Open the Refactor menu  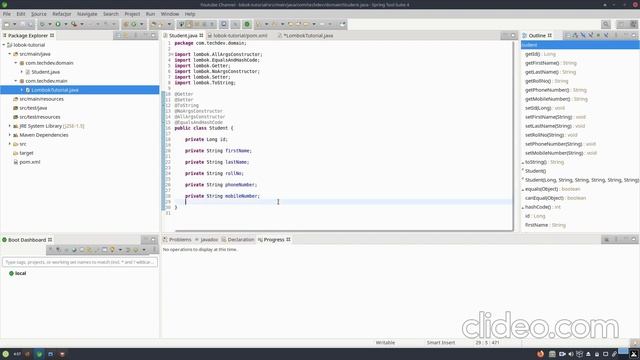[x=62, y=14]
